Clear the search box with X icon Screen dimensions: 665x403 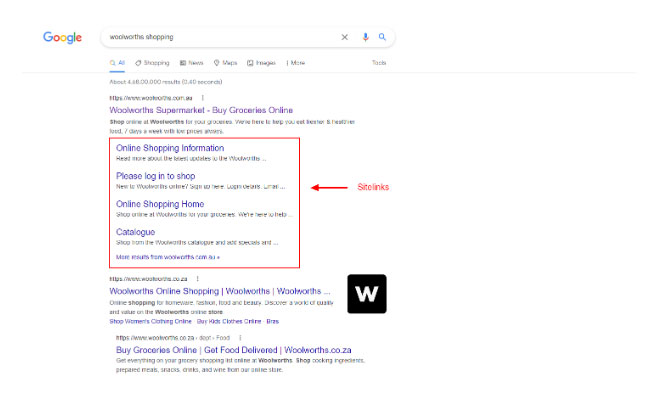pyautogui.click(x=345, y=37)
